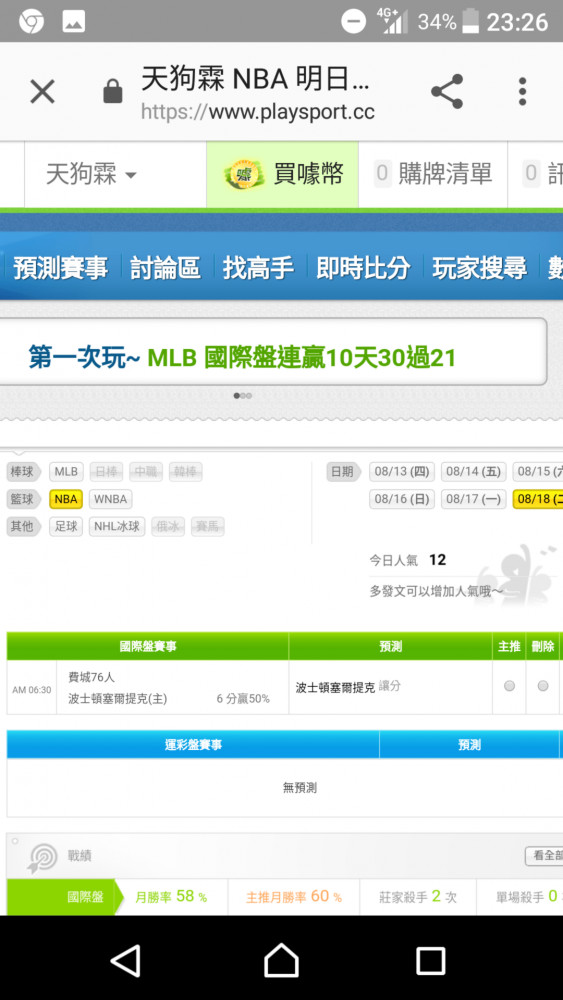Open 預測賽事 menu
The width and height of the screenshot is (563, 1000).
pyautogui.click(x=61, y=268)
